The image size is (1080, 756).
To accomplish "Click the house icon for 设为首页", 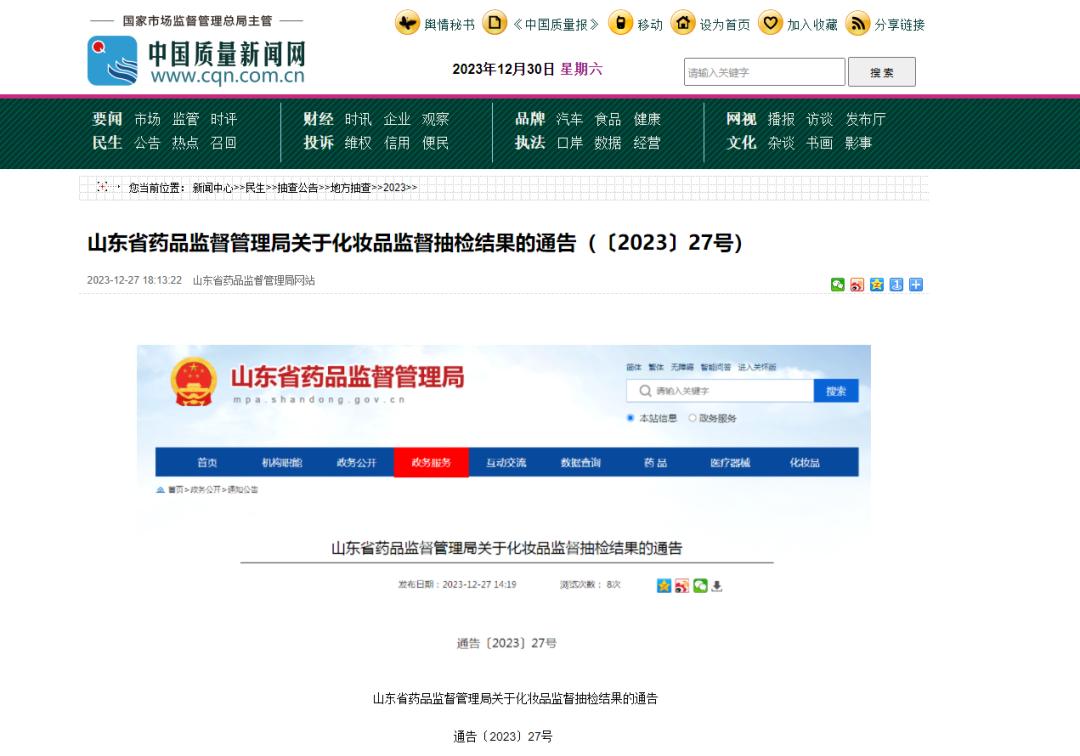I will click(683, 23).
